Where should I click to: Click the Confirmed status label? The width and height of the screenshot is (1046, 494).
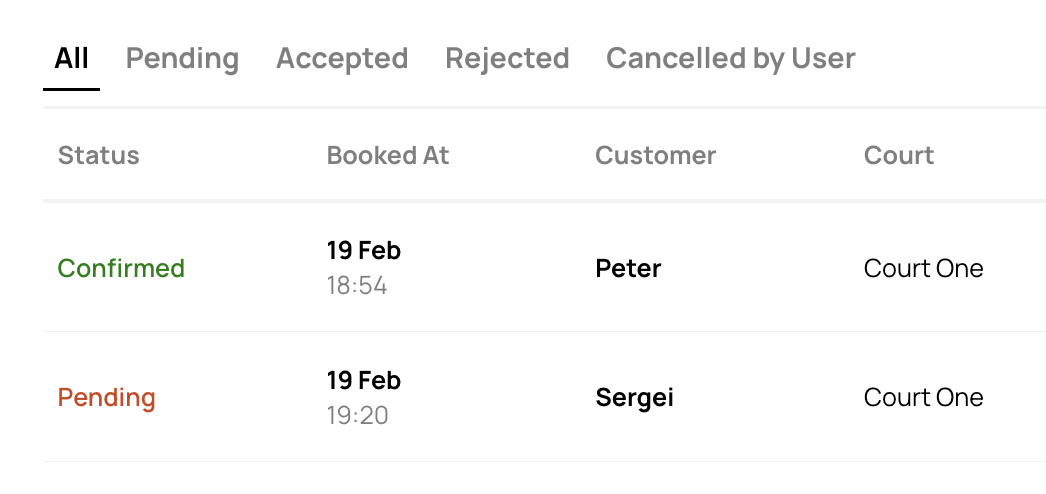[121, 269]
